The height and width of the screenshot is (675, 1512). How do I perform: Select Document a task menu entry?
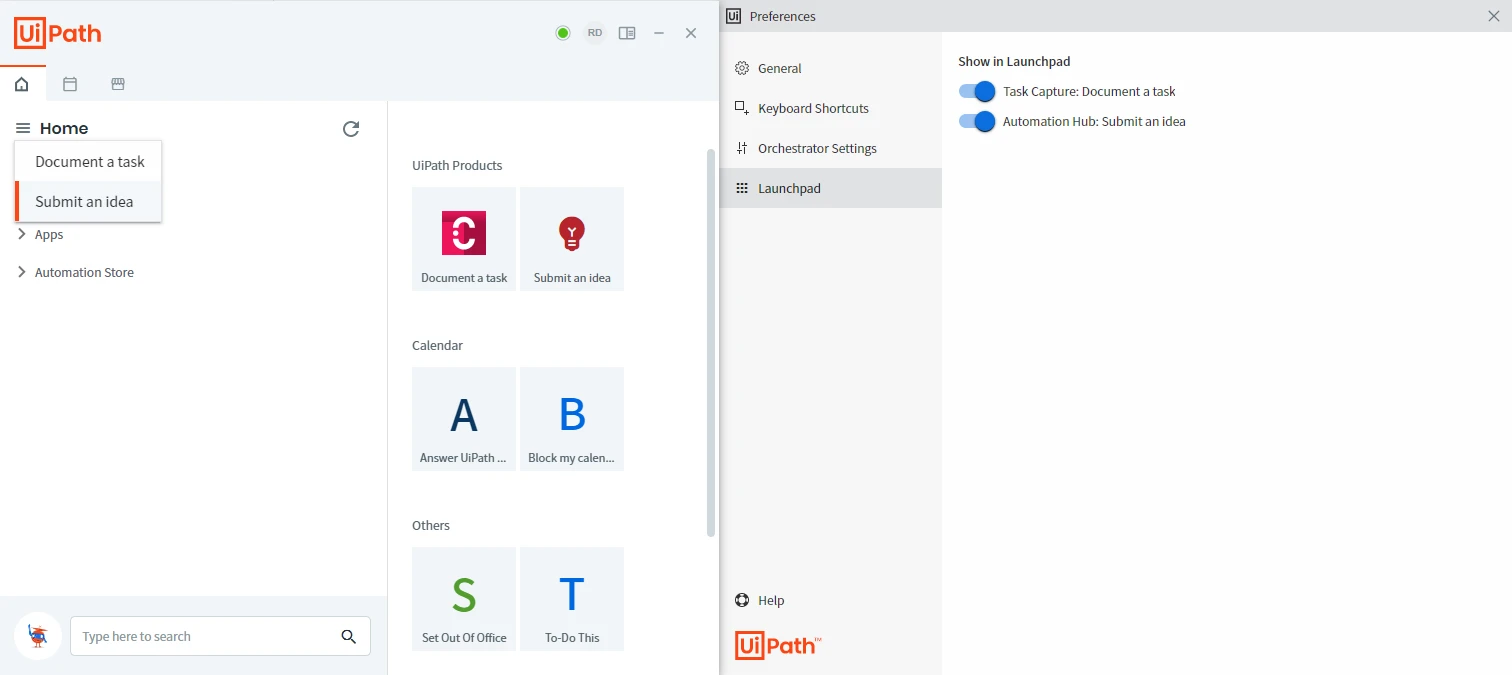(88, 161)
